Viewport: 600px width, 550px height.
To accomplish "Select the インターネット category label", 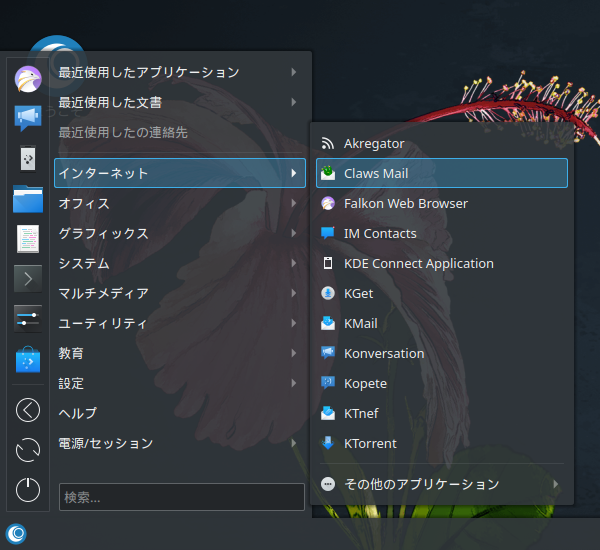I will point(103,173).
